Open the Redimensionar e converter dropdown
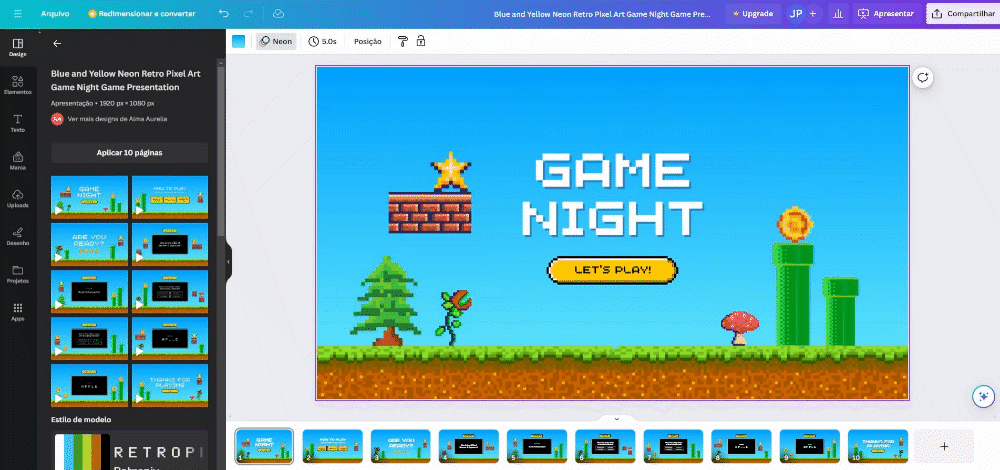 (141, 14)
